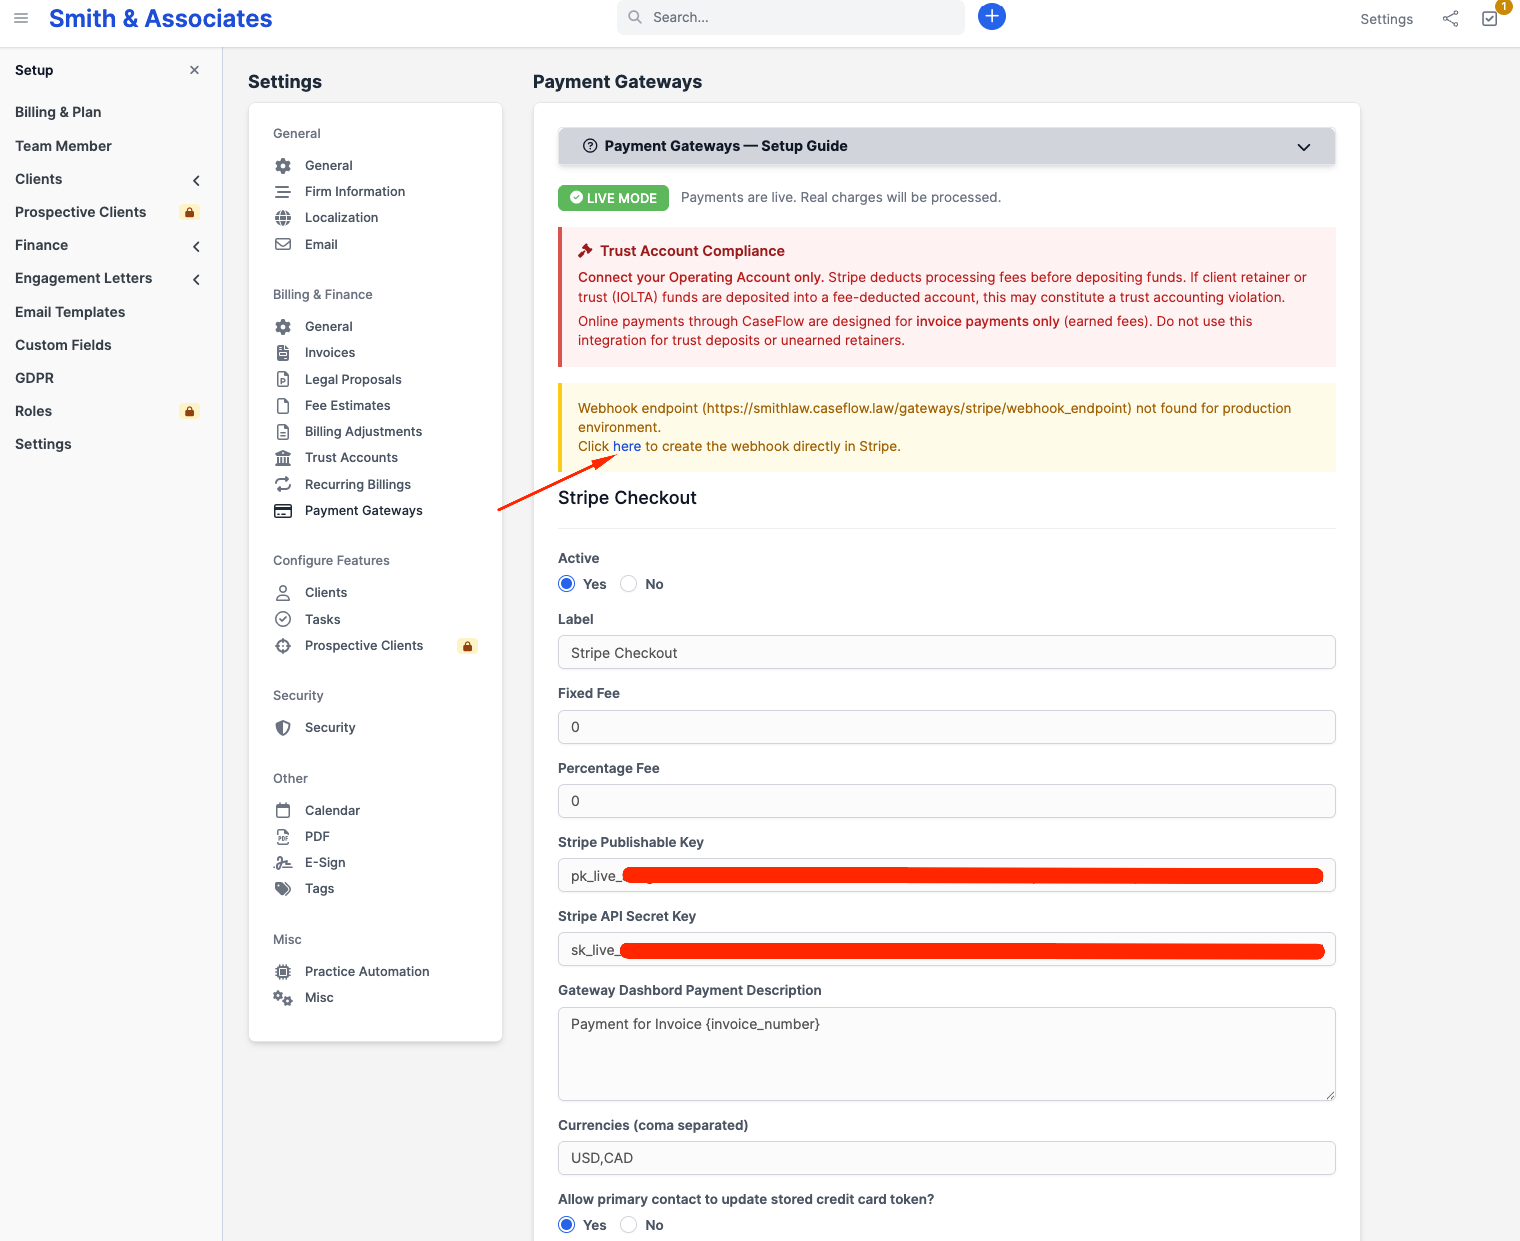Open Settings item in left sidebar
The image size is (1520, 1241).
[43, 444]
